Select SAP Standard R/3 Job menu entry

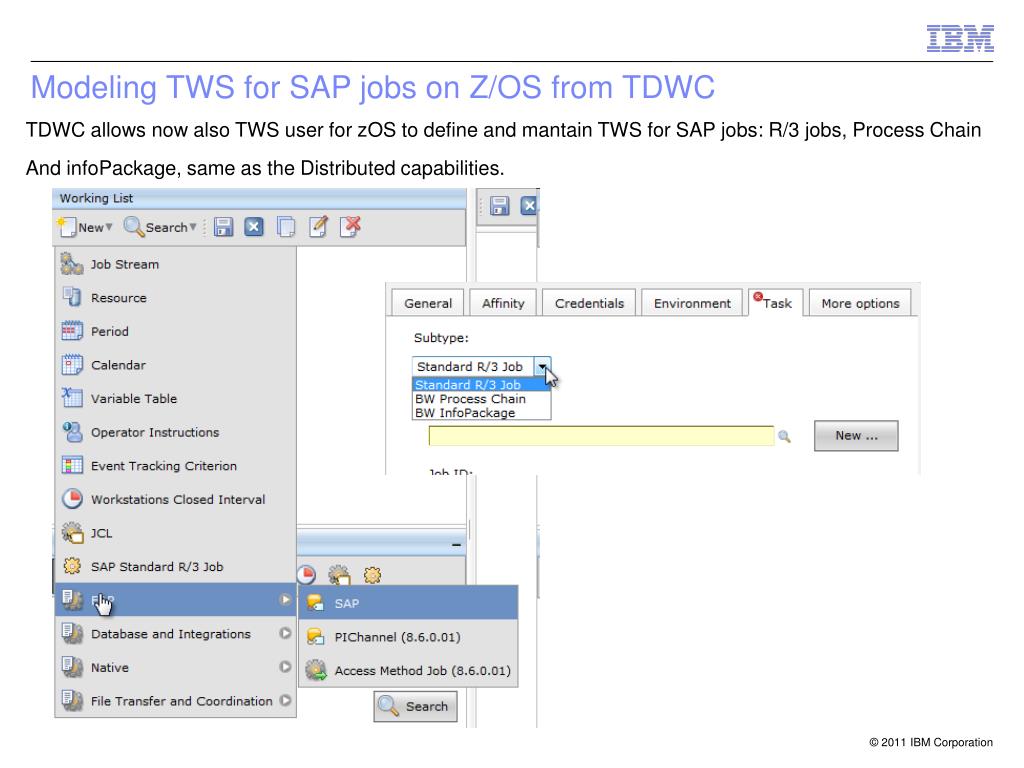[x=175, y=567]
